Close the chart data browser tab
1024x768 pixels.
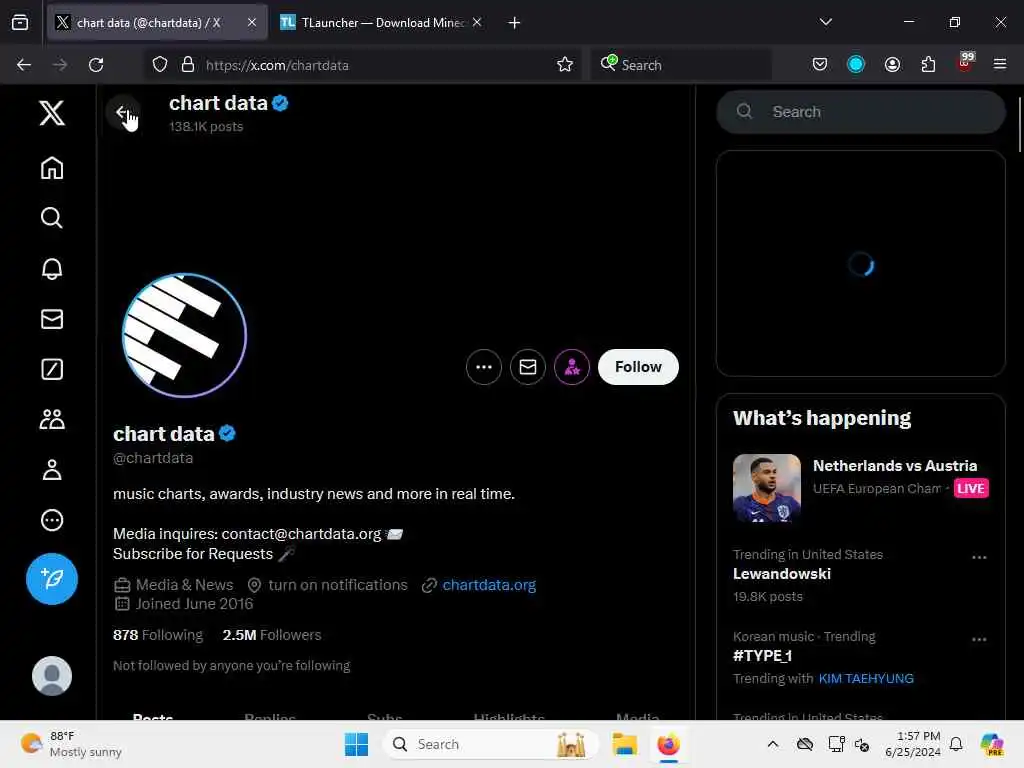tap(252, 22)
